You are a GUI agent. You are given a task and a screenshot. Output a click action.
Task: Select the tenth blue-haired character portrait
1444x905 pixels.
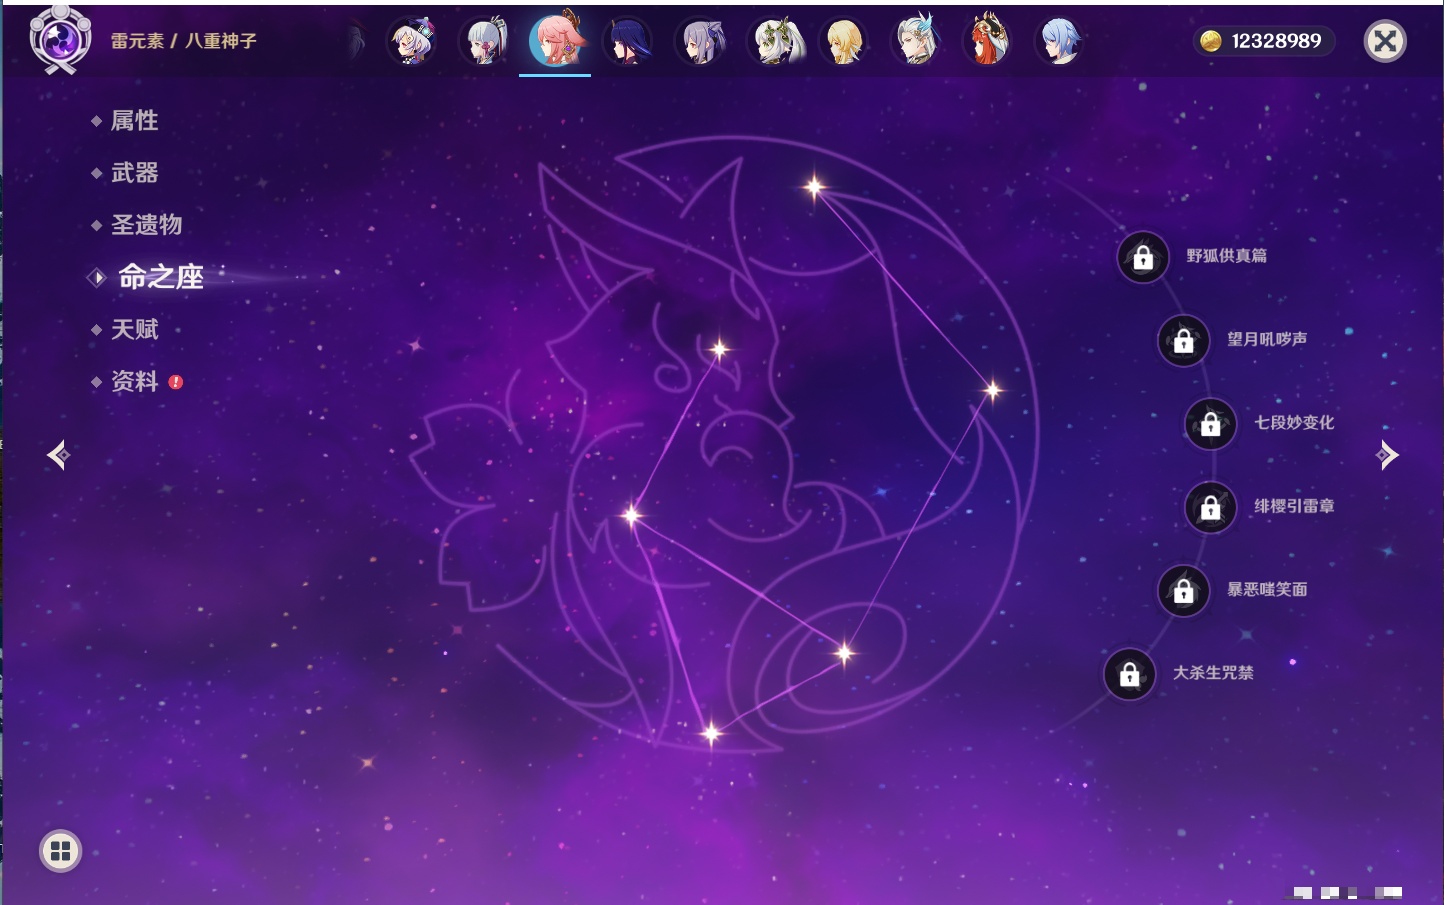click(1060, 41)
